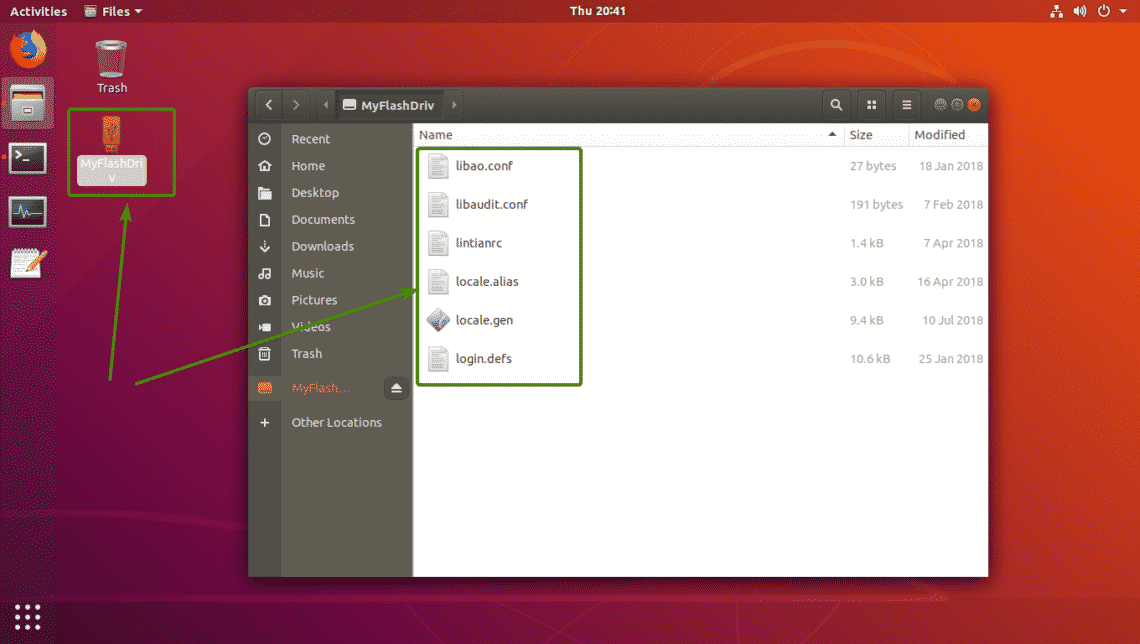Click the network icon in the top bar

pyautogui.click(x=1056, y=11)
